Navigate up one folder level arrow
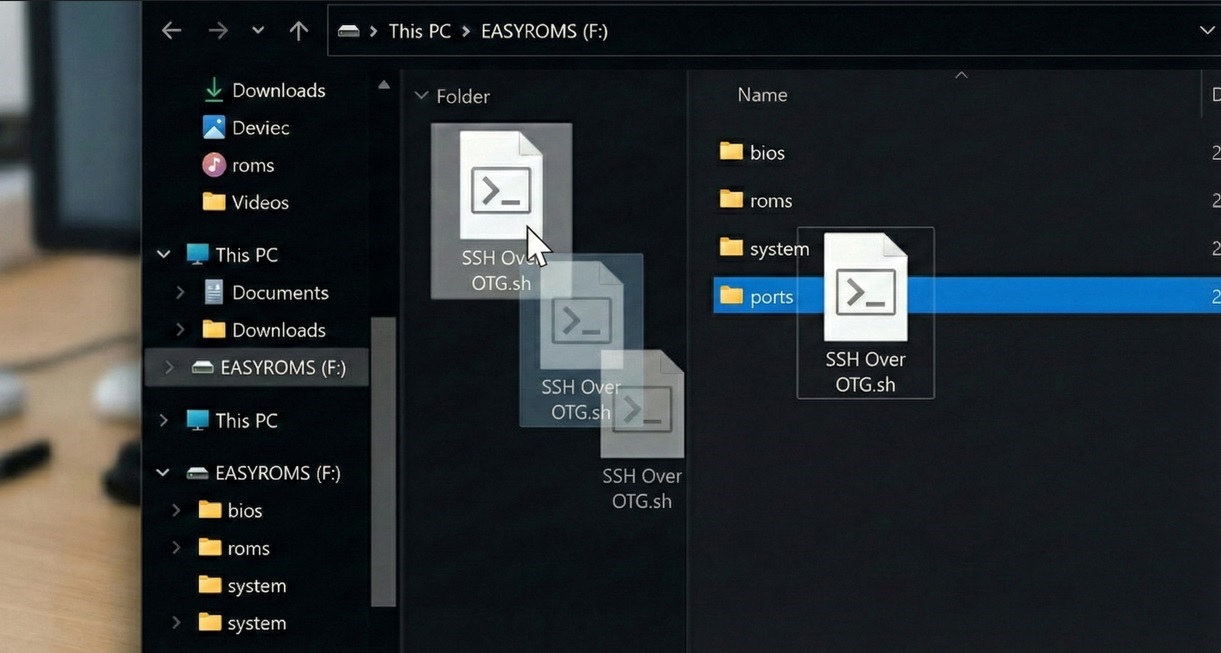 pos(298,31)
